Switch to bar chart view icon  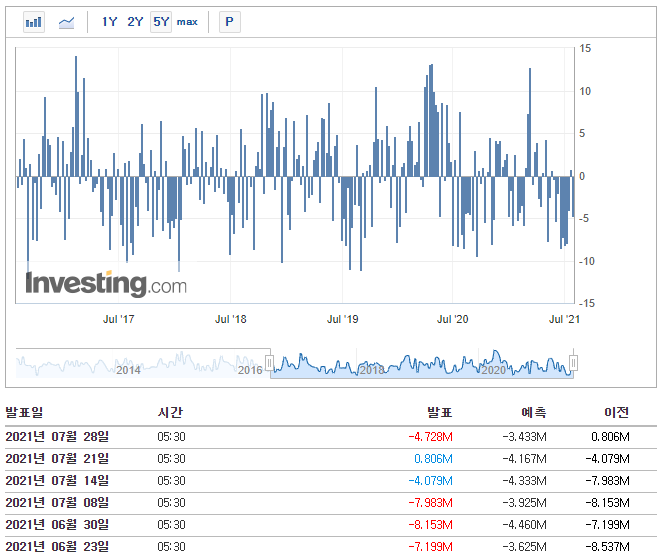pos(34,22)
